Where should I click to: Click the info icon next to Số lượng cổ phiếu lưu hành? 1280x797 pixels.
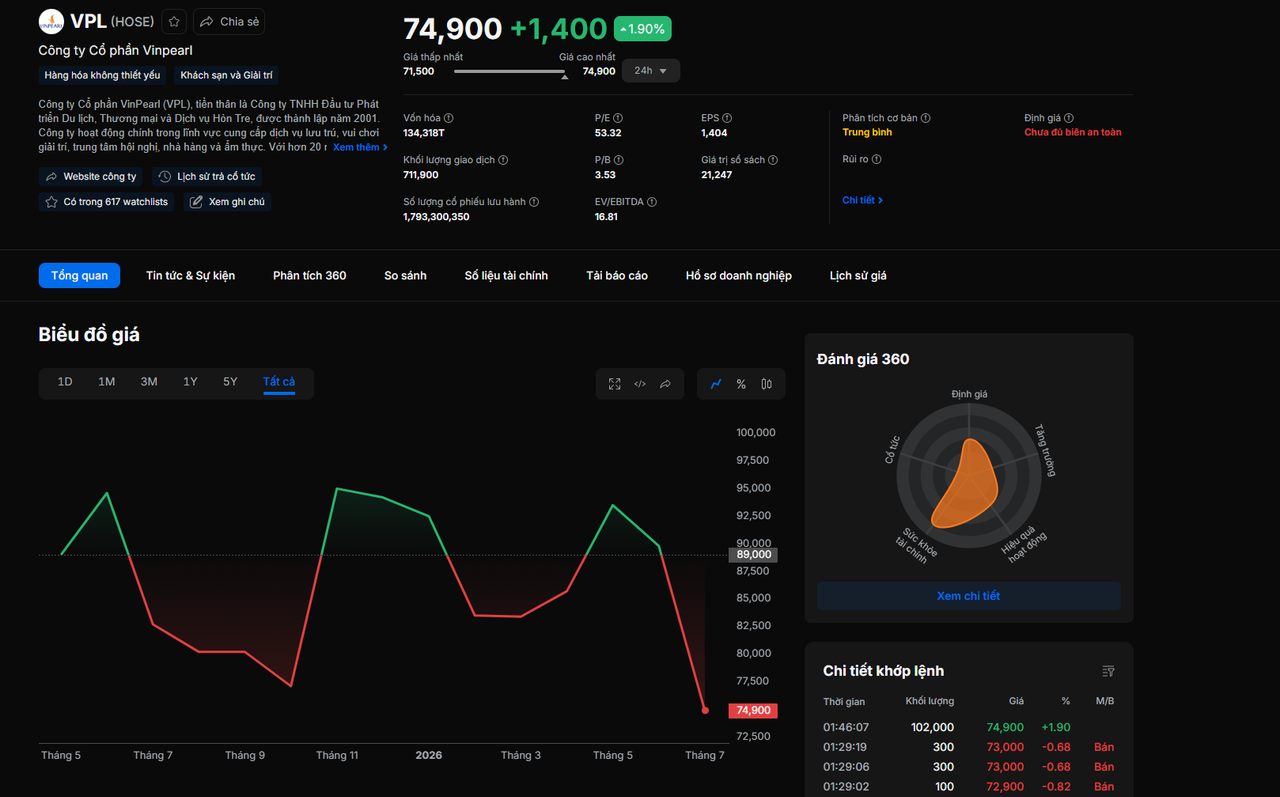(x=534, y=202)
